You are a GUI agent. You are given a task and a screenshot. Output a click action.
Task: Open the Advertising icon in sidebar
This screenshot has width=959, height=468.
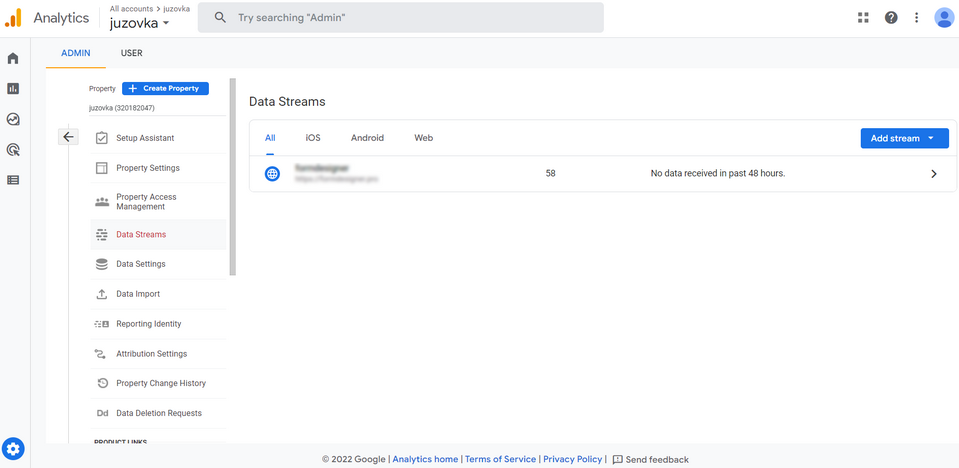pos(13,150)
